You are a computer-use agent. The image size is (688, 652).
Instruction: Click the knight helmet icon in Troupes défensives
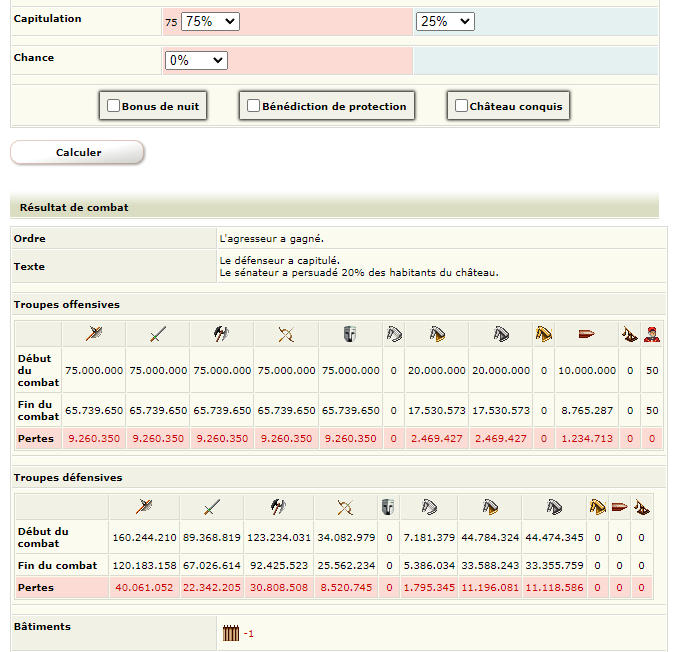click(x=388, y=507)
